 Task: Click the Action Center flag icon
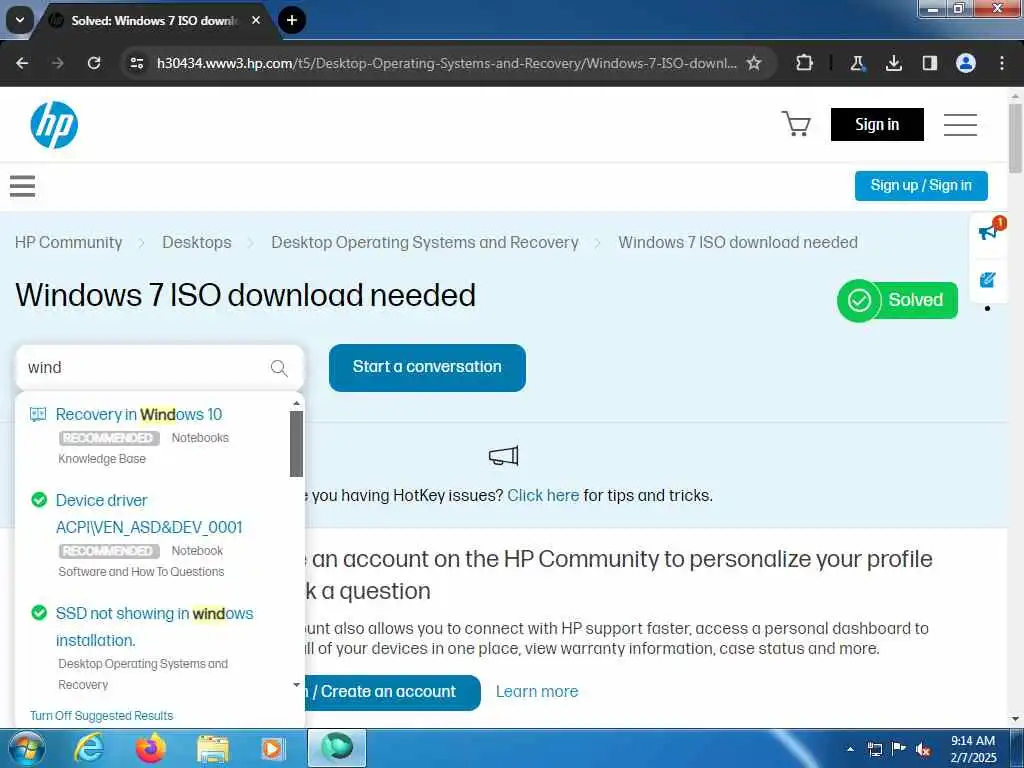tap(899, 748)
